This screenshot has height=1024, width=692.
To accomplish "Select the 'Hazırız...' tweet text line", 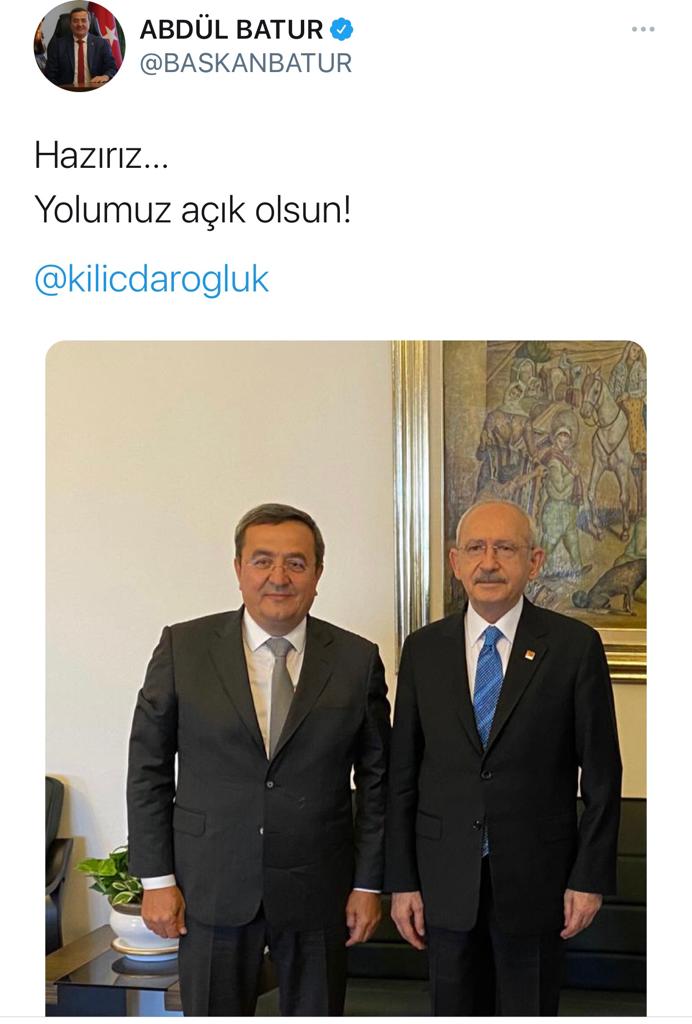I will click(x=101, y=155).
